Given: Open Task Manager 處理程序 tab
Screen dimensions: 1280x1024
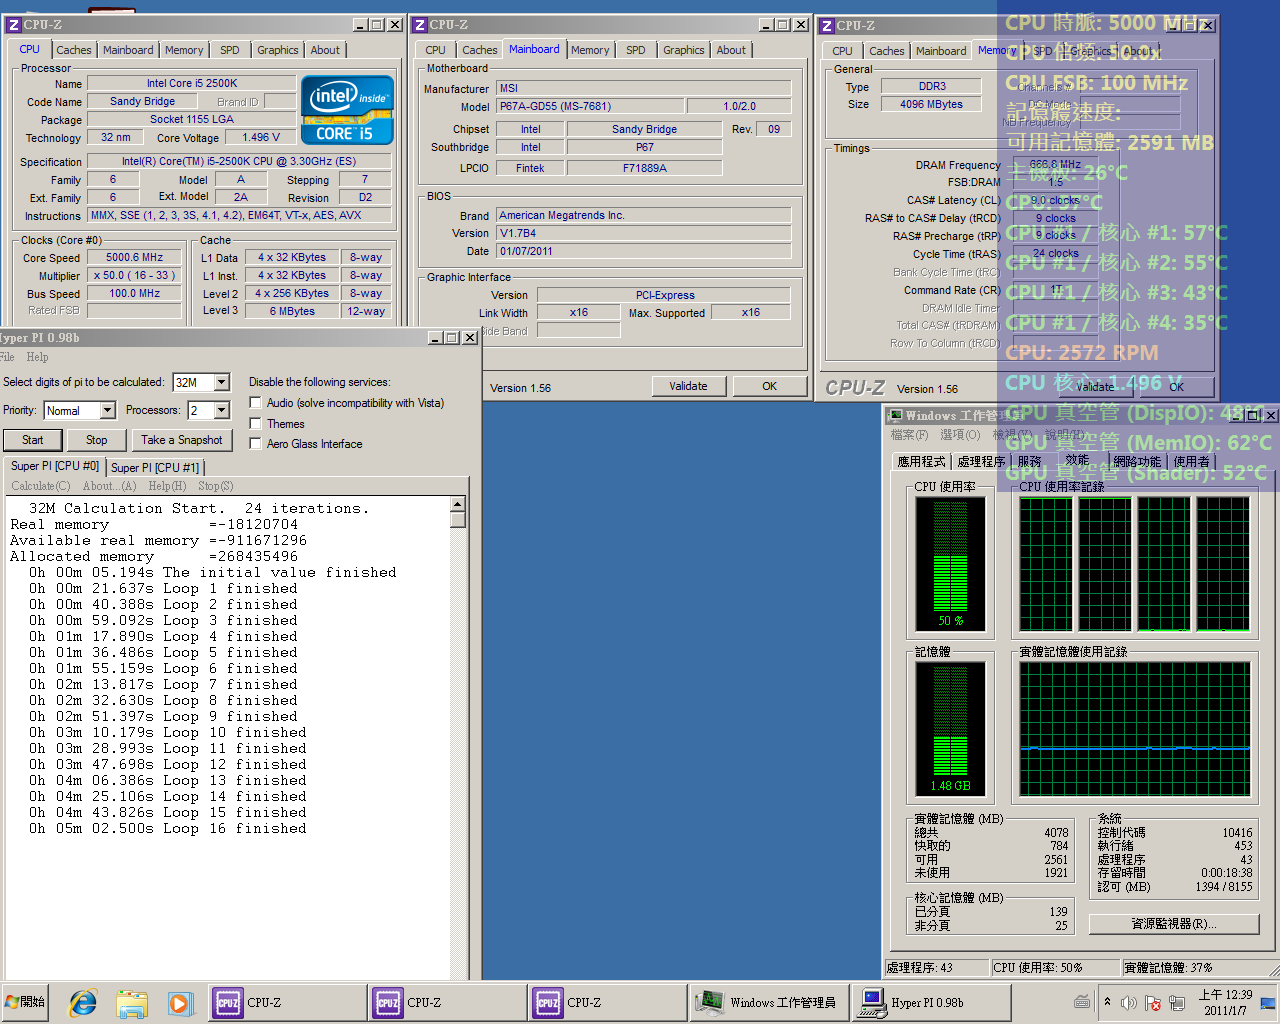Looking at the screenshot, I should (981, 461).
